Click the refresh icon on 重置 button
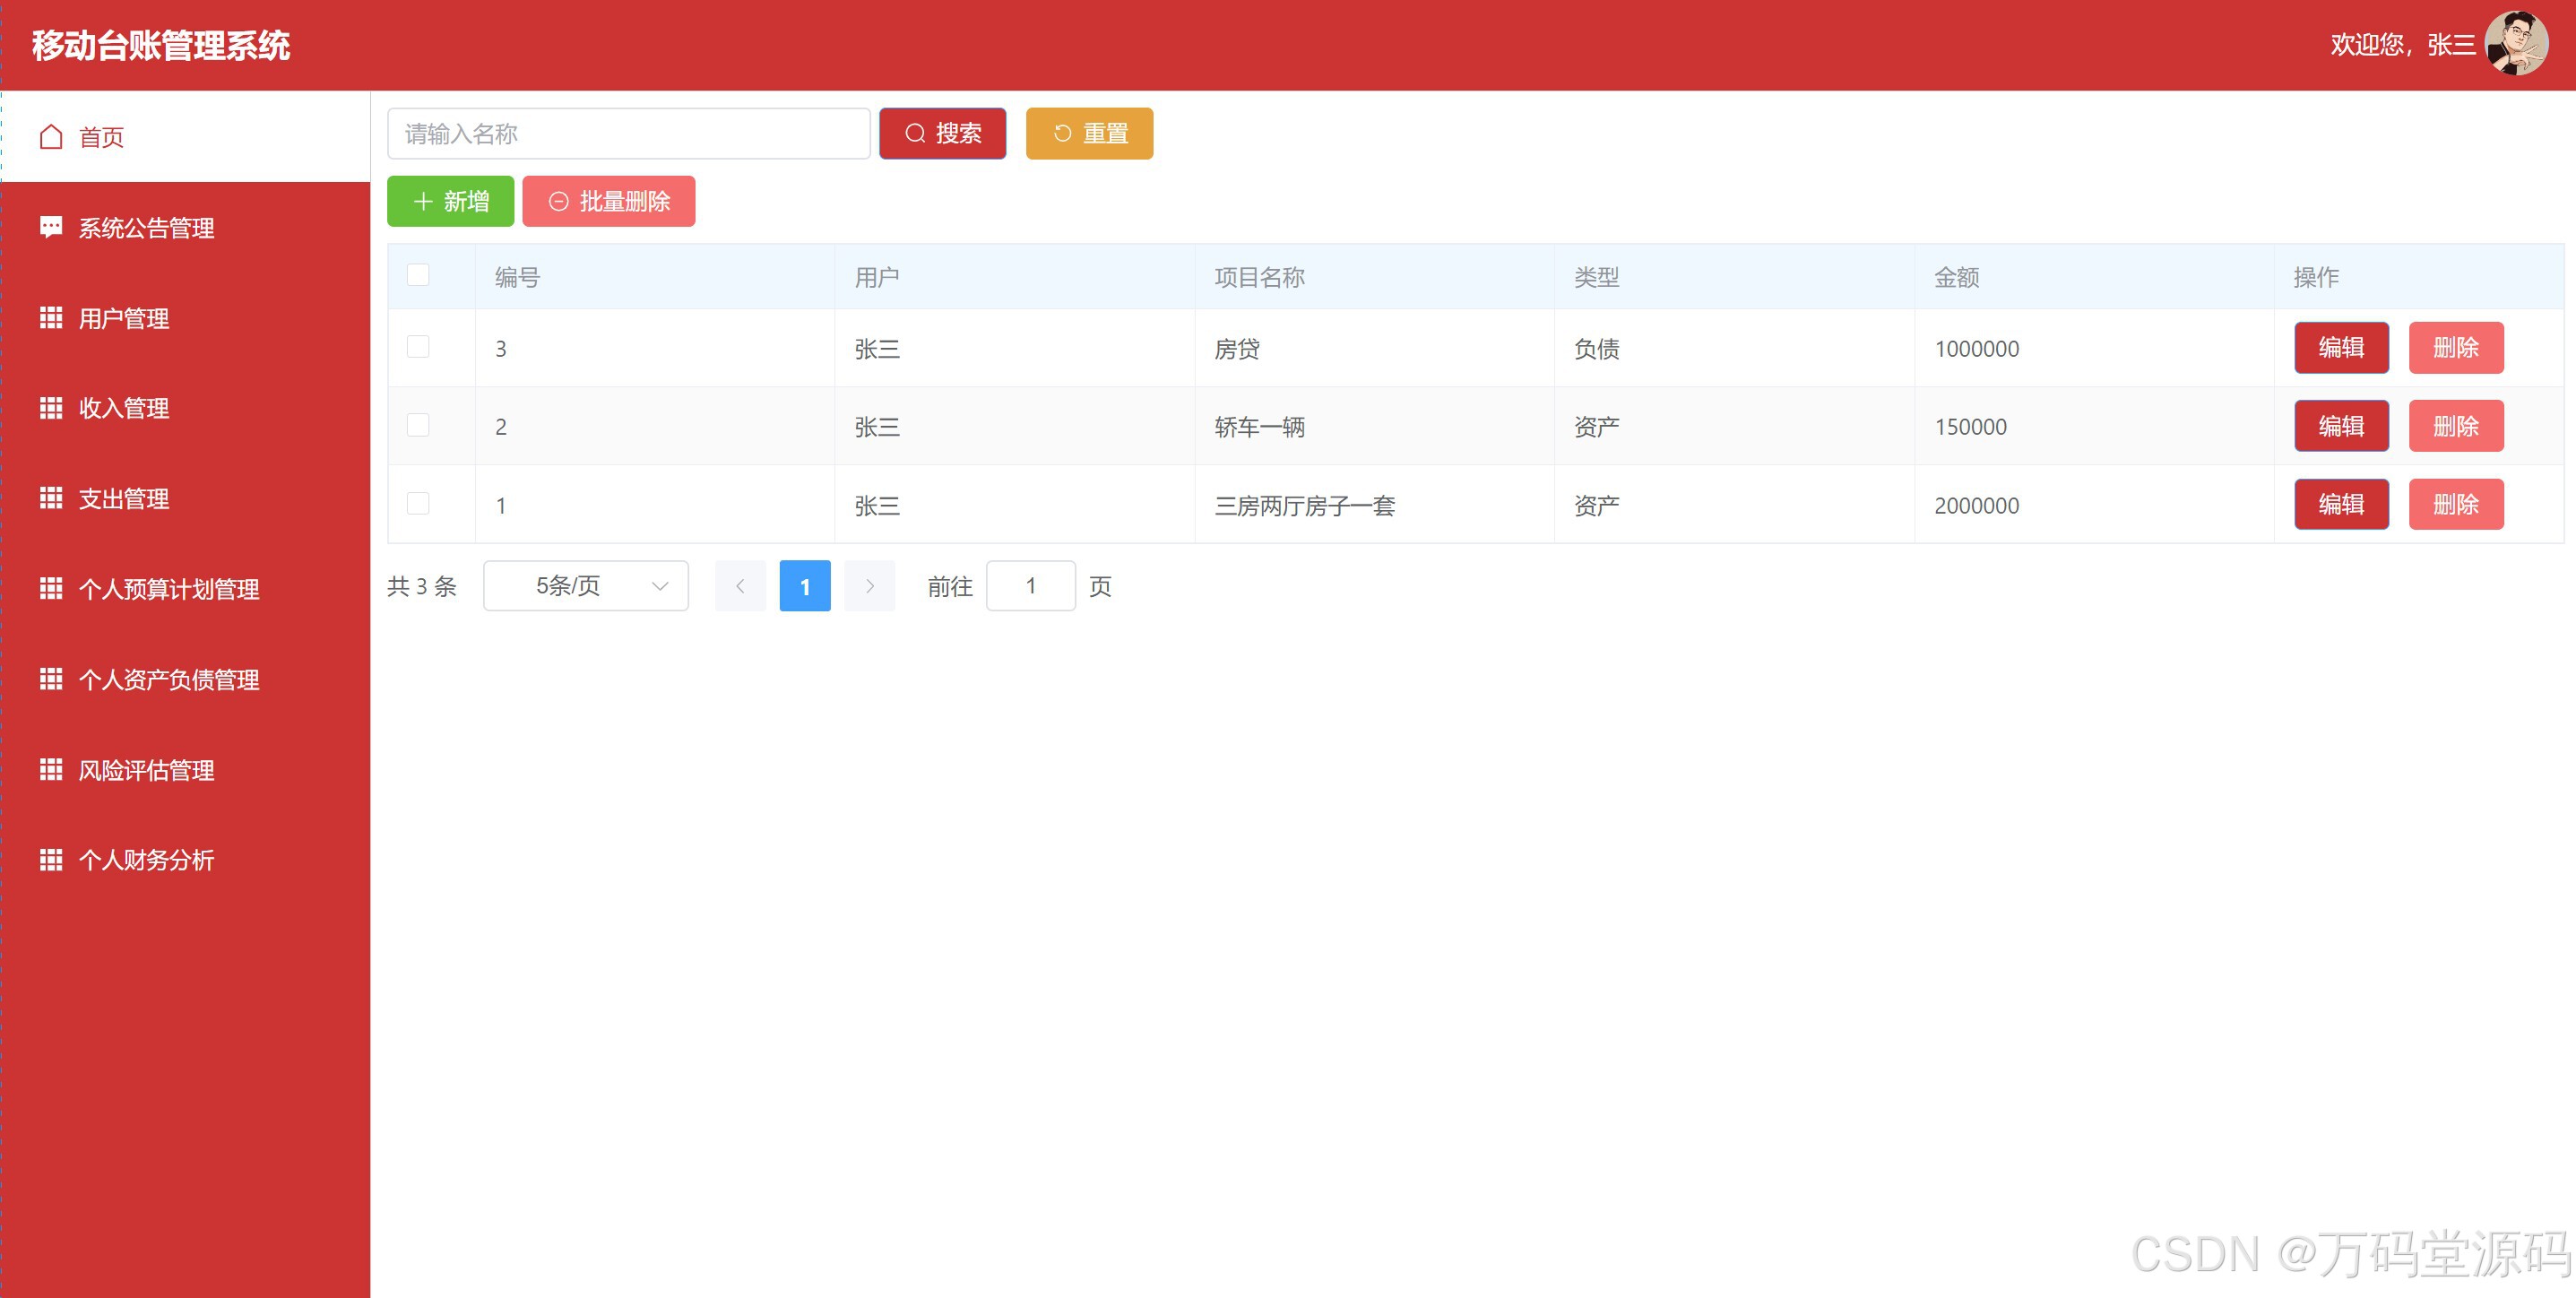 [1062, 133]
